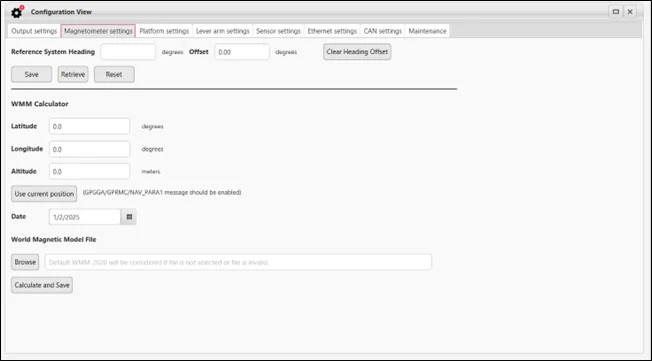The height and width of the screenshot is (361, 652).
Task: Click the Configuration View title text
Action: [x=61, y=12]
